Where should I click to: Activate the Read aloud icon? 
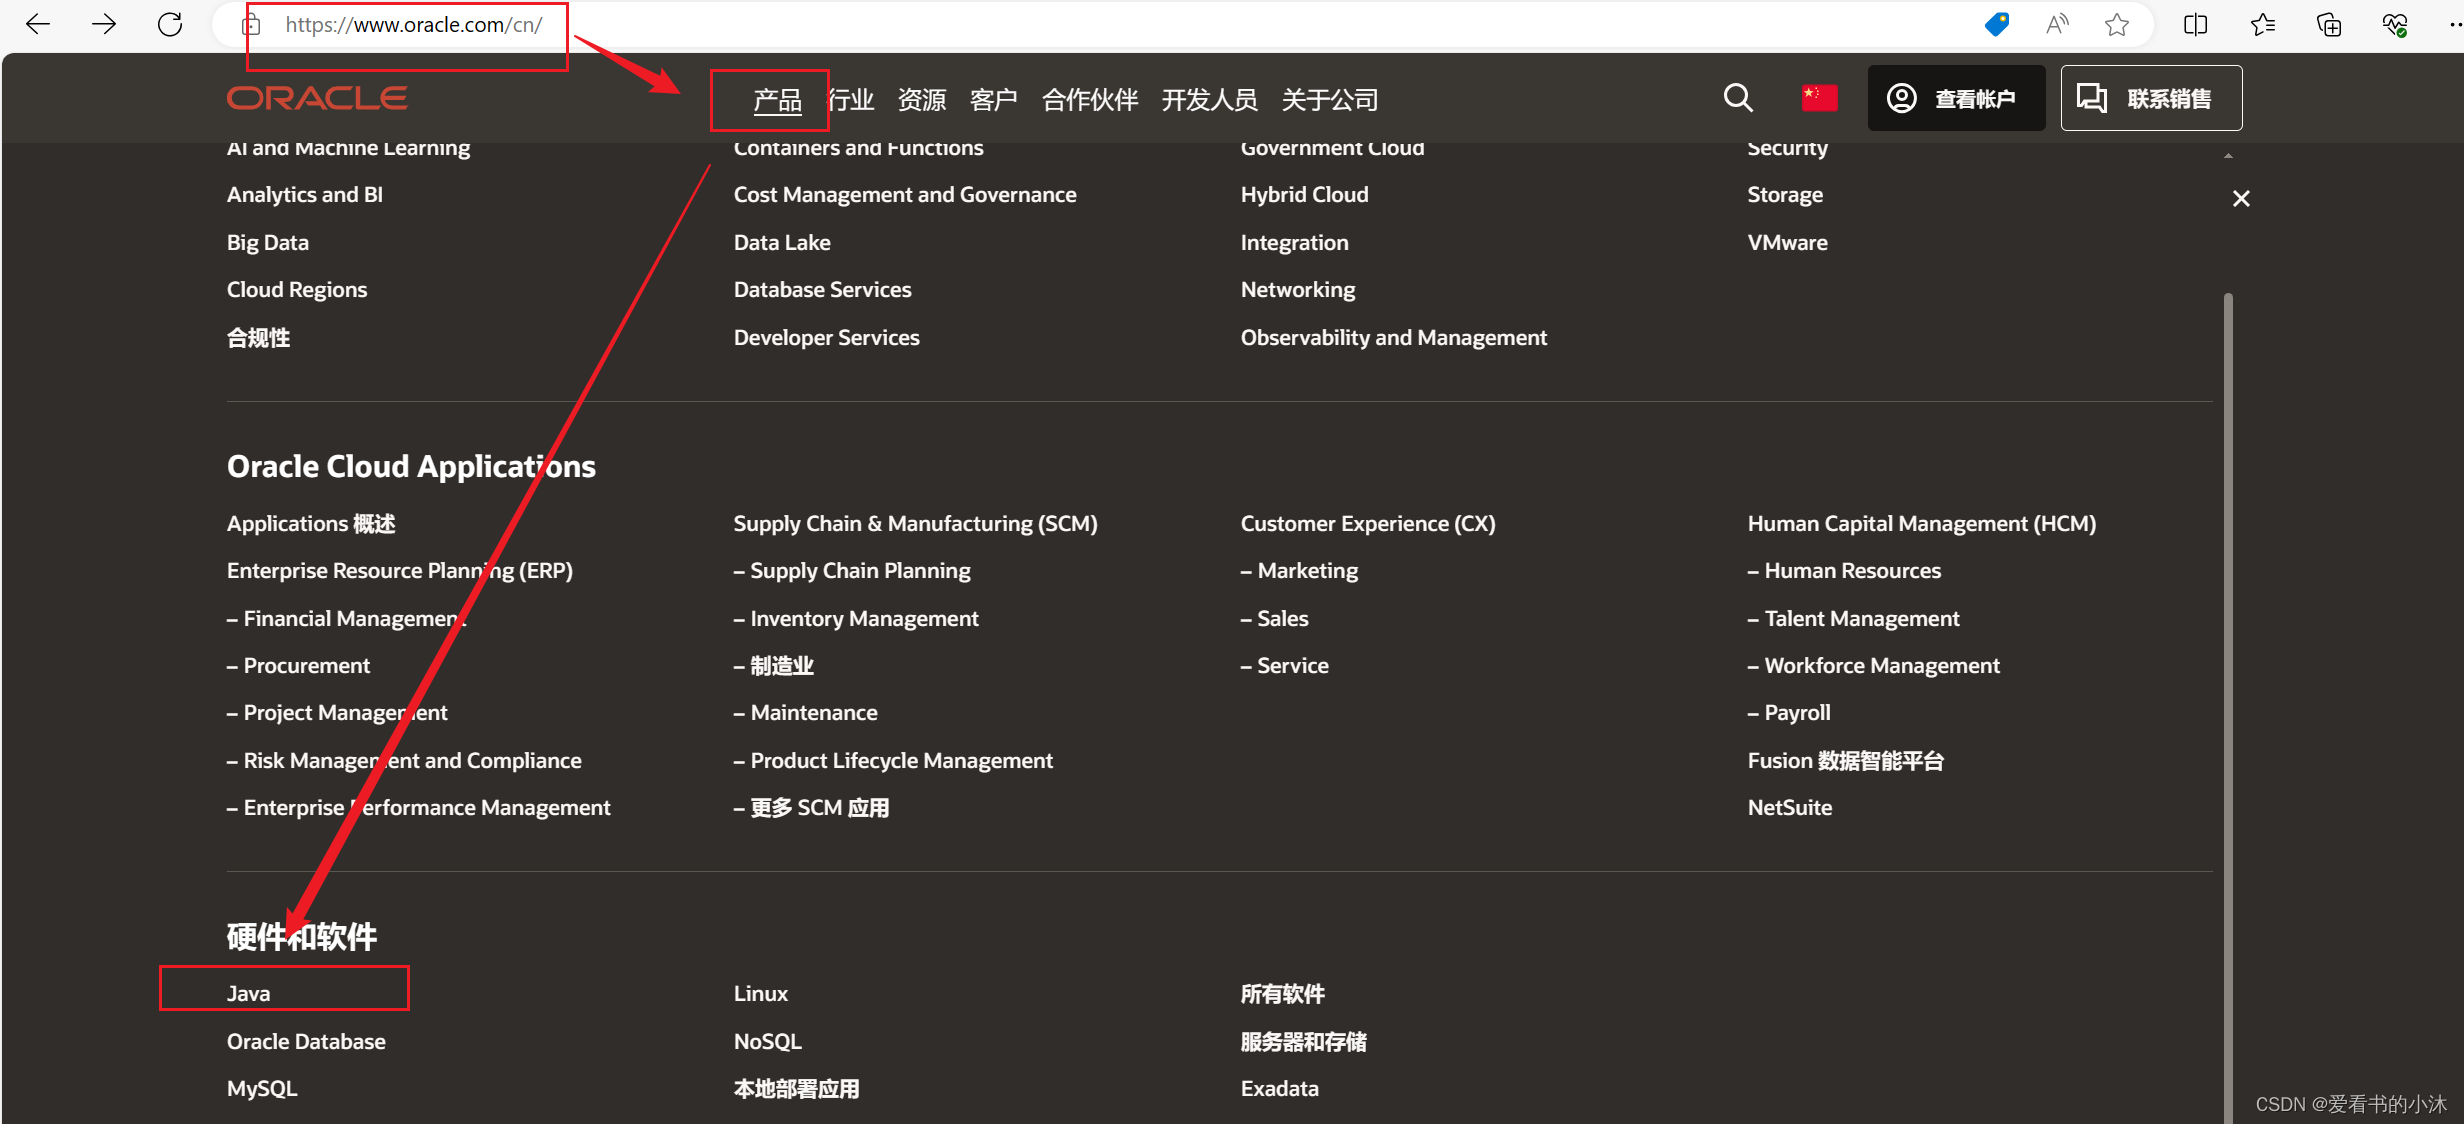point(2057,24)
